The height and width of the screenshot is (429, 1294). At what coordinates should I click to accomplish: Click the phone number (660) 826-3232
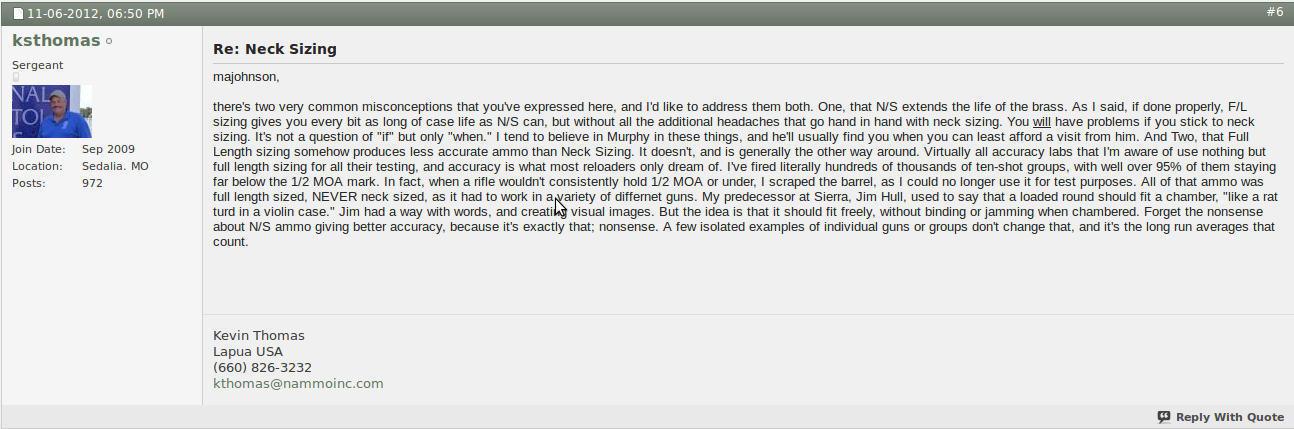262,367
